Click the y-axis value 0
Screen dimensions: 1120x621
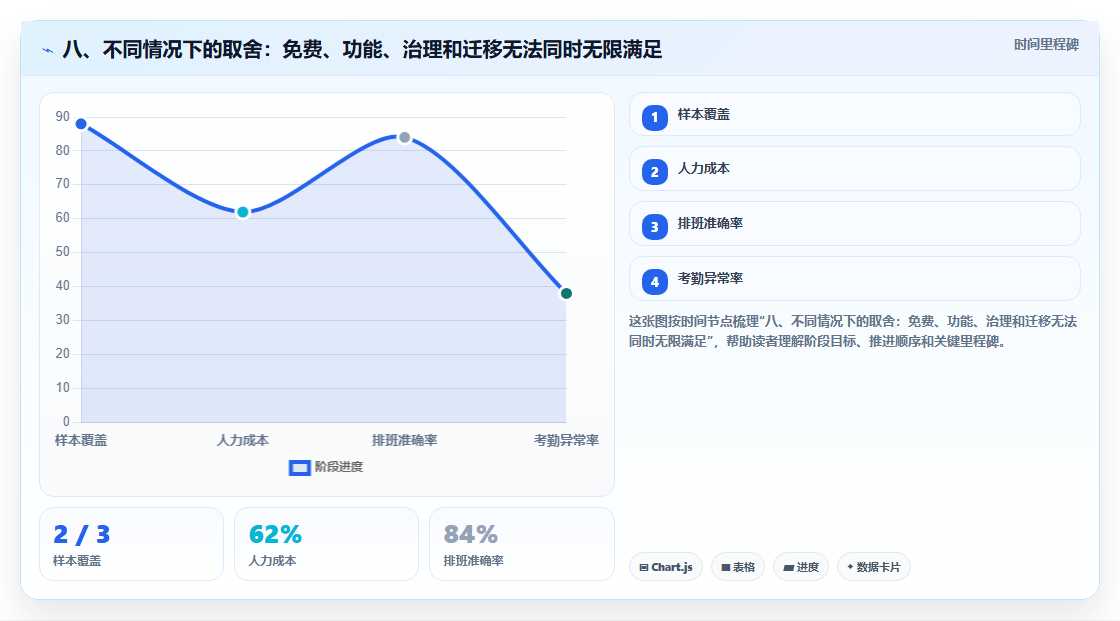[x=66, y=422]
